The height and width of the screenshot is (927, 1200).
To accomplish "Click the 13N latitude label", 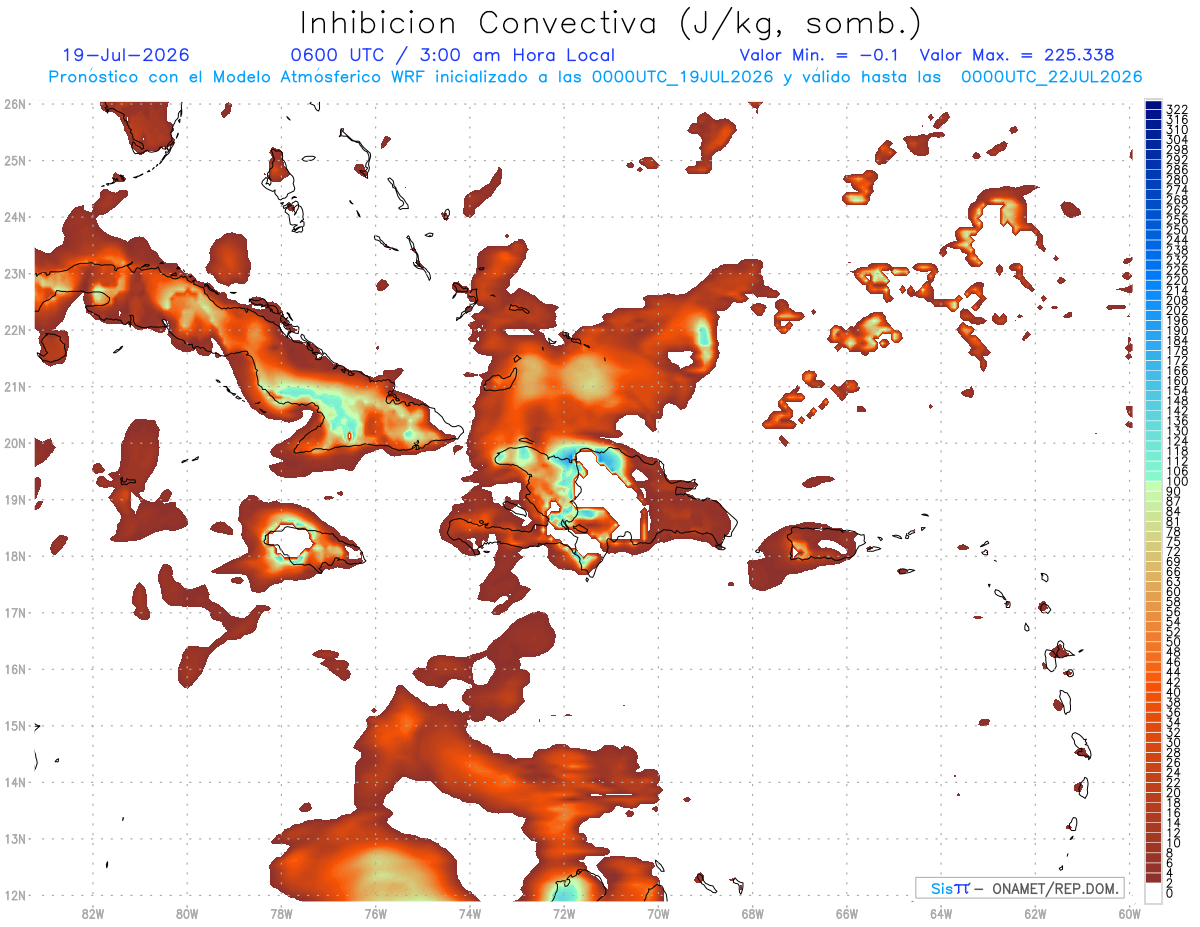I will point(14,838).
